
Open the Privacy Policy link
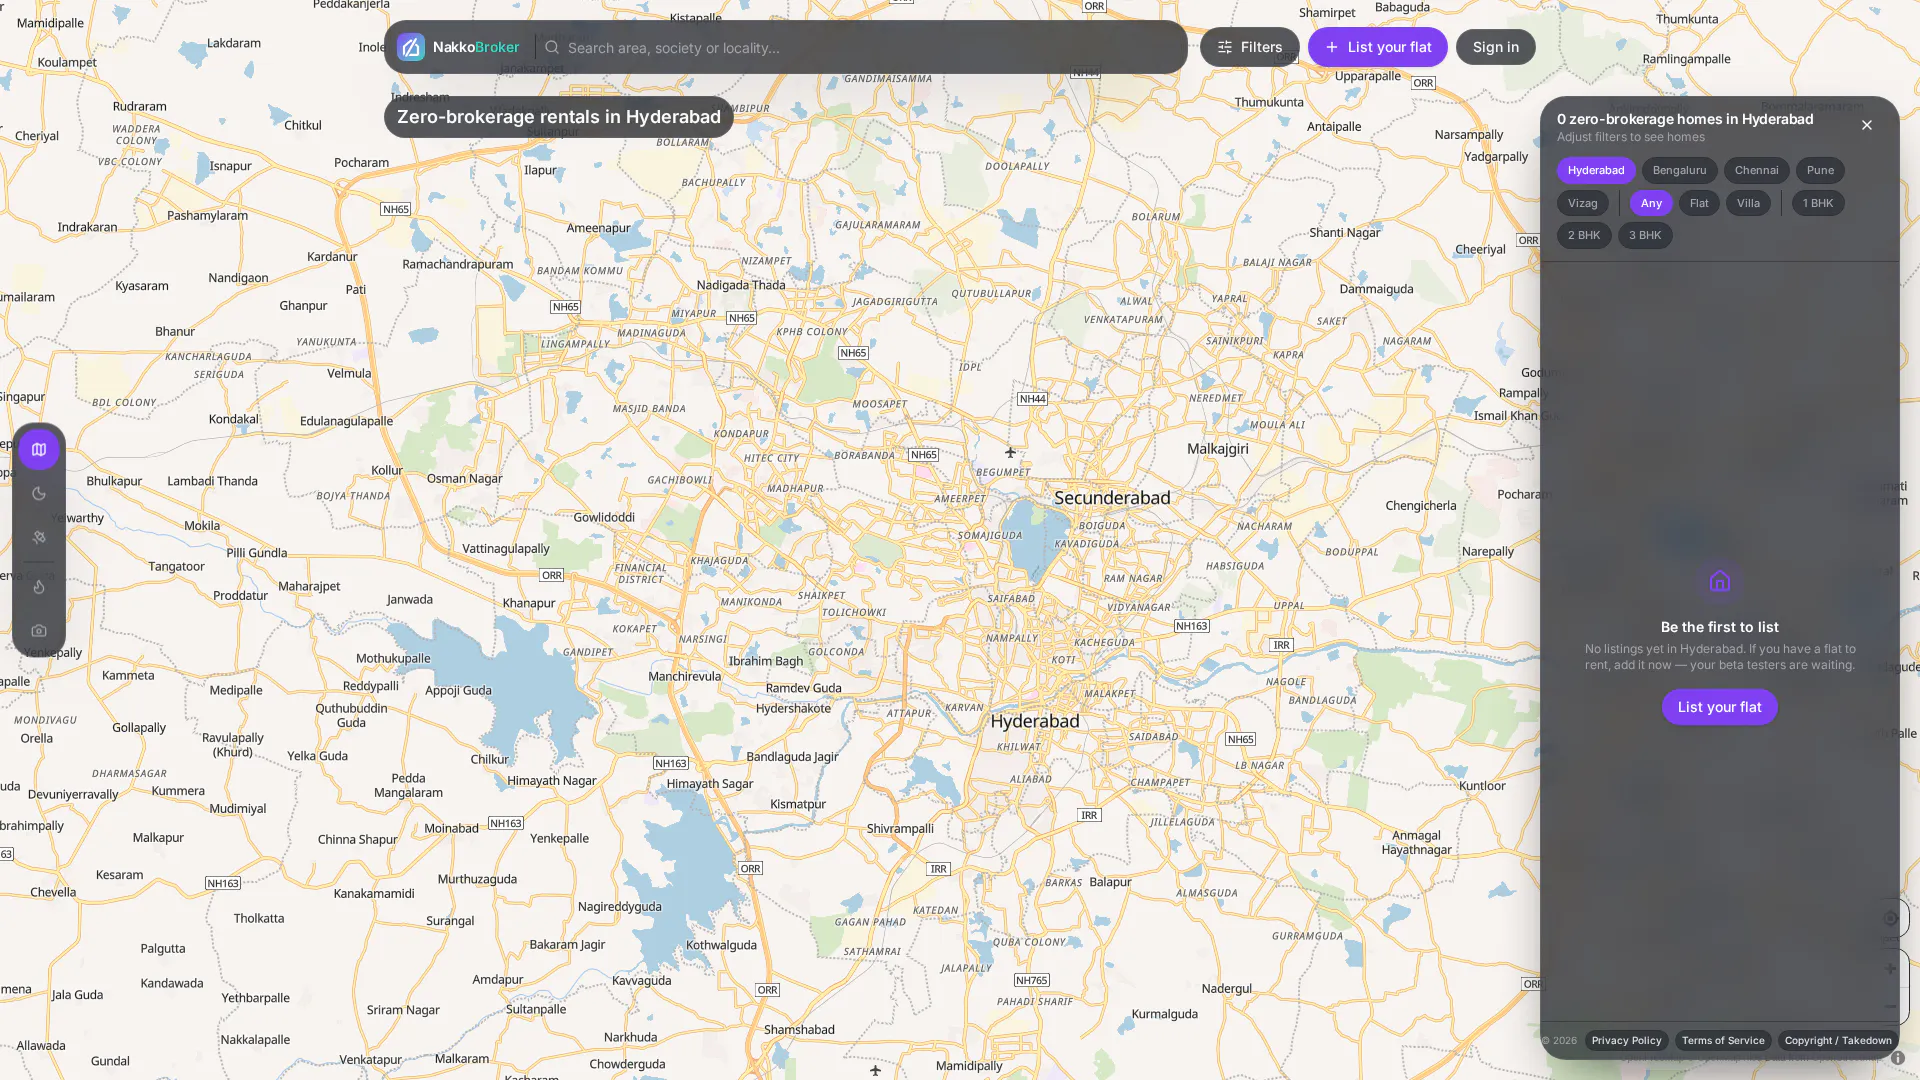click(1627, 1041)
